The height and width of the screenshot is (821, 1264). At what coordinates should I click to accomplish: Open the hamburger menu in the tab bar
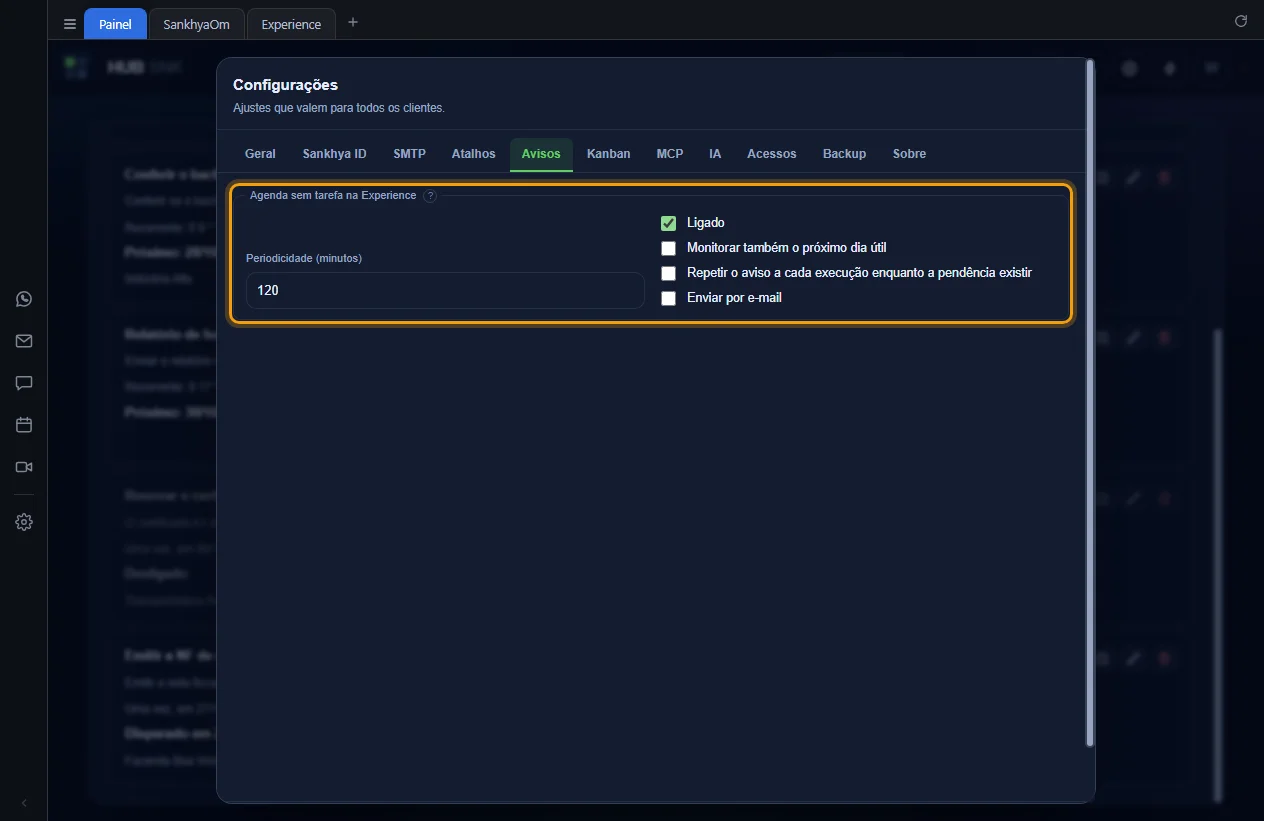coord(70,24)
